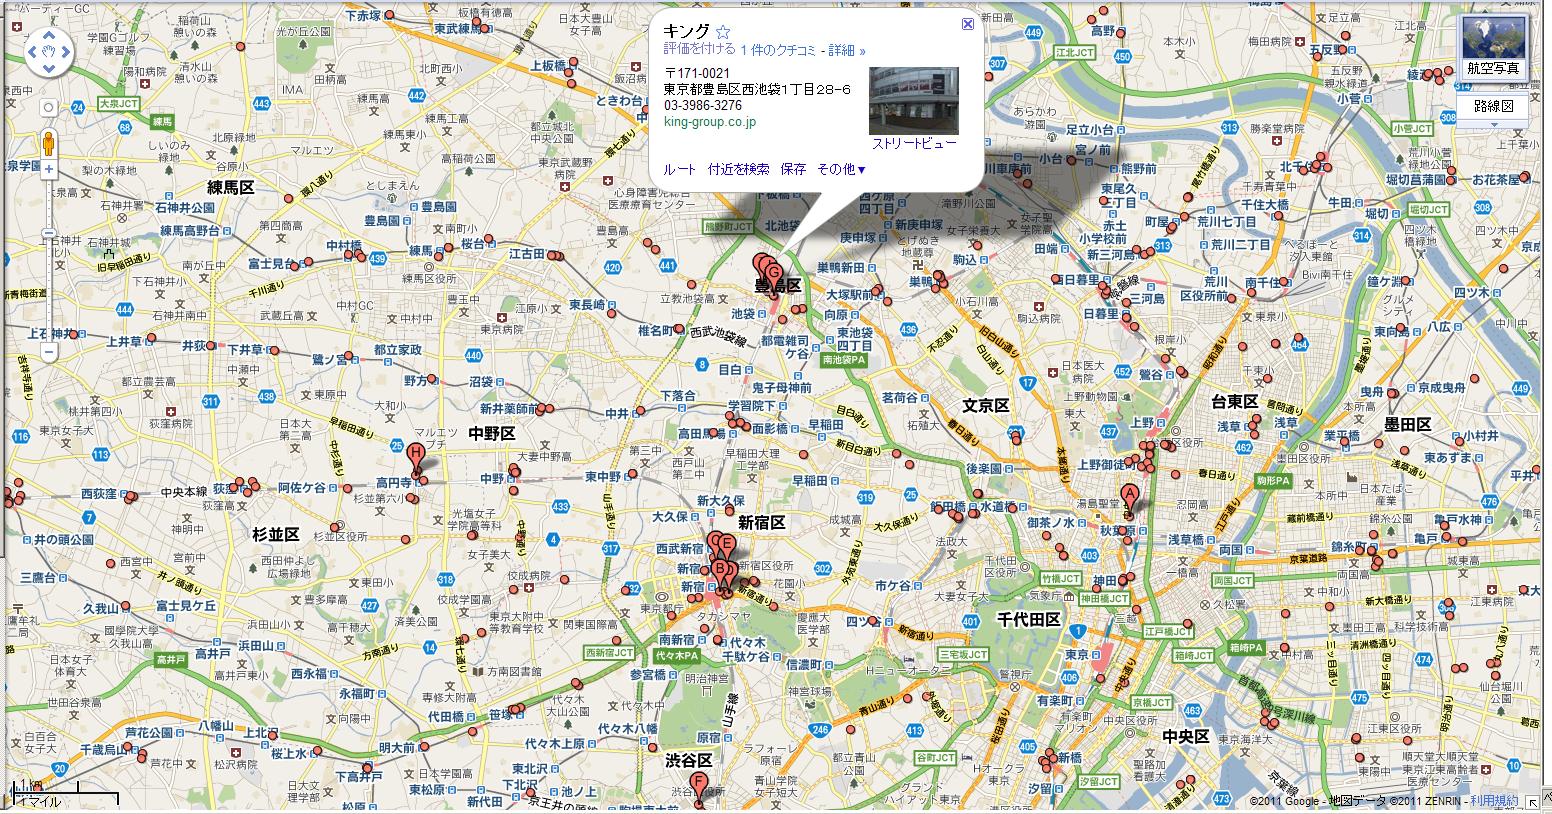Open the その他 dropdown menu

coord(841,169)
